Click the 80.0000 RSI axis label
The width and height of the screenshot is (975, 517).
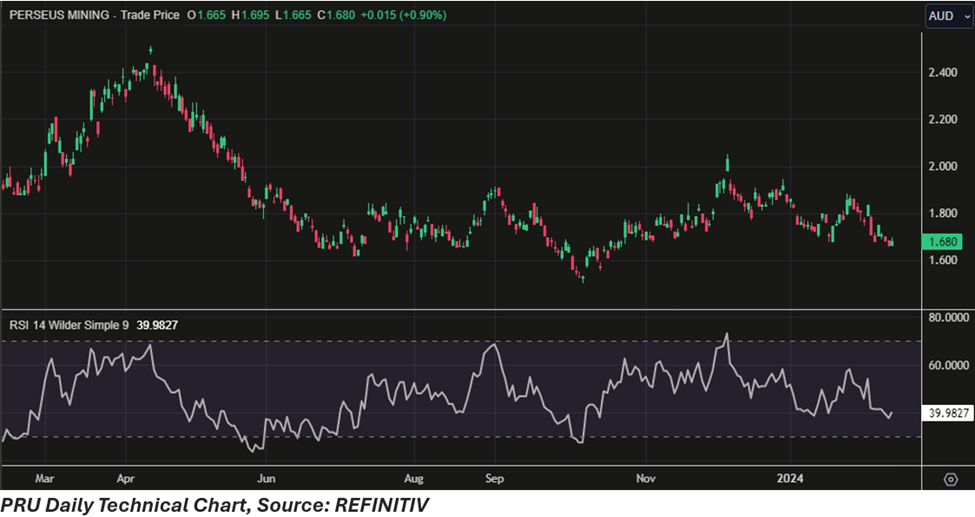coord(948,317)
